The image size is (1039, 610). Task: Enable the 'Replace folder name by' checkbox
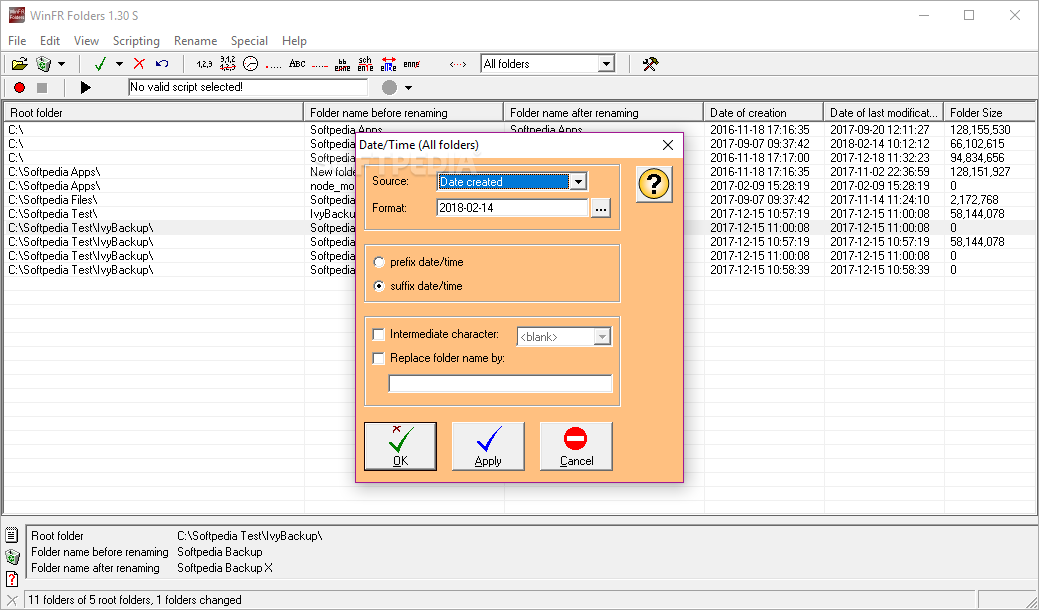(378, 358)
